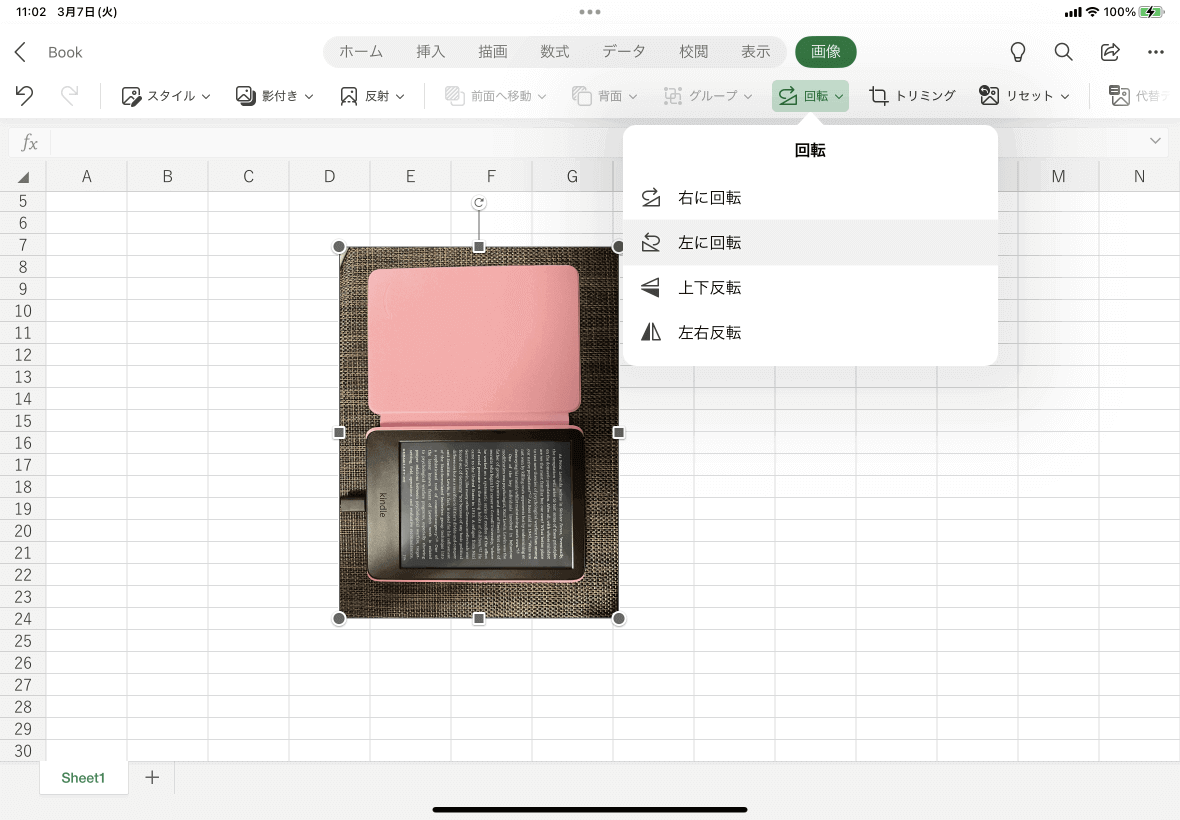Switch to the ホーム tab
Viewport: 1180px width, 820px height.
point(361,52)
